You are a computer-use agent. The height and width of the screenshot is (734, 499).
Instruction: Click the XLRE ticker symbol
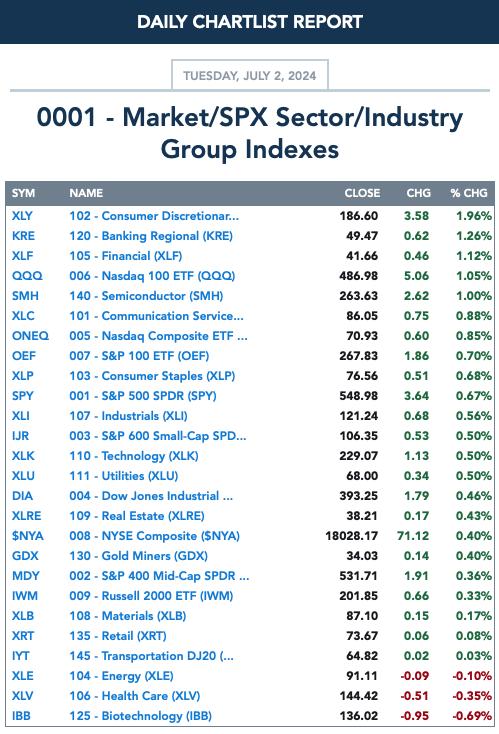tap(26, 516)
